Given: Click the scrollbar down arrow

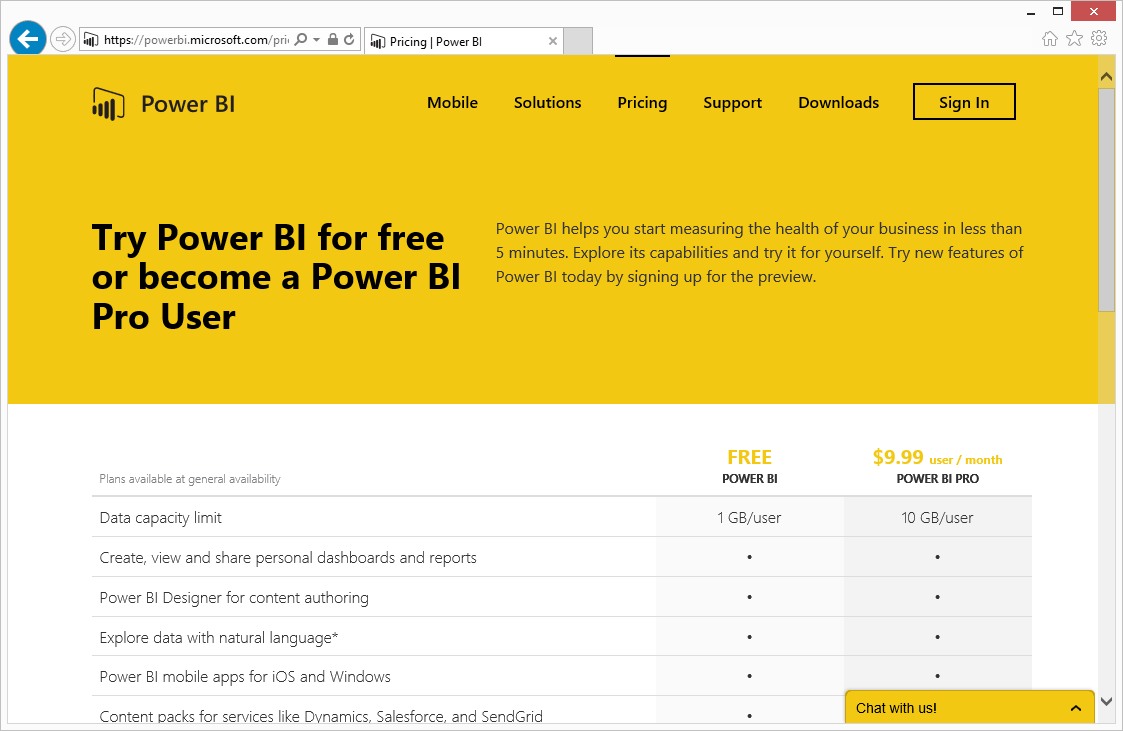Looking at the screenshot, I should (x=1106, y=702).
